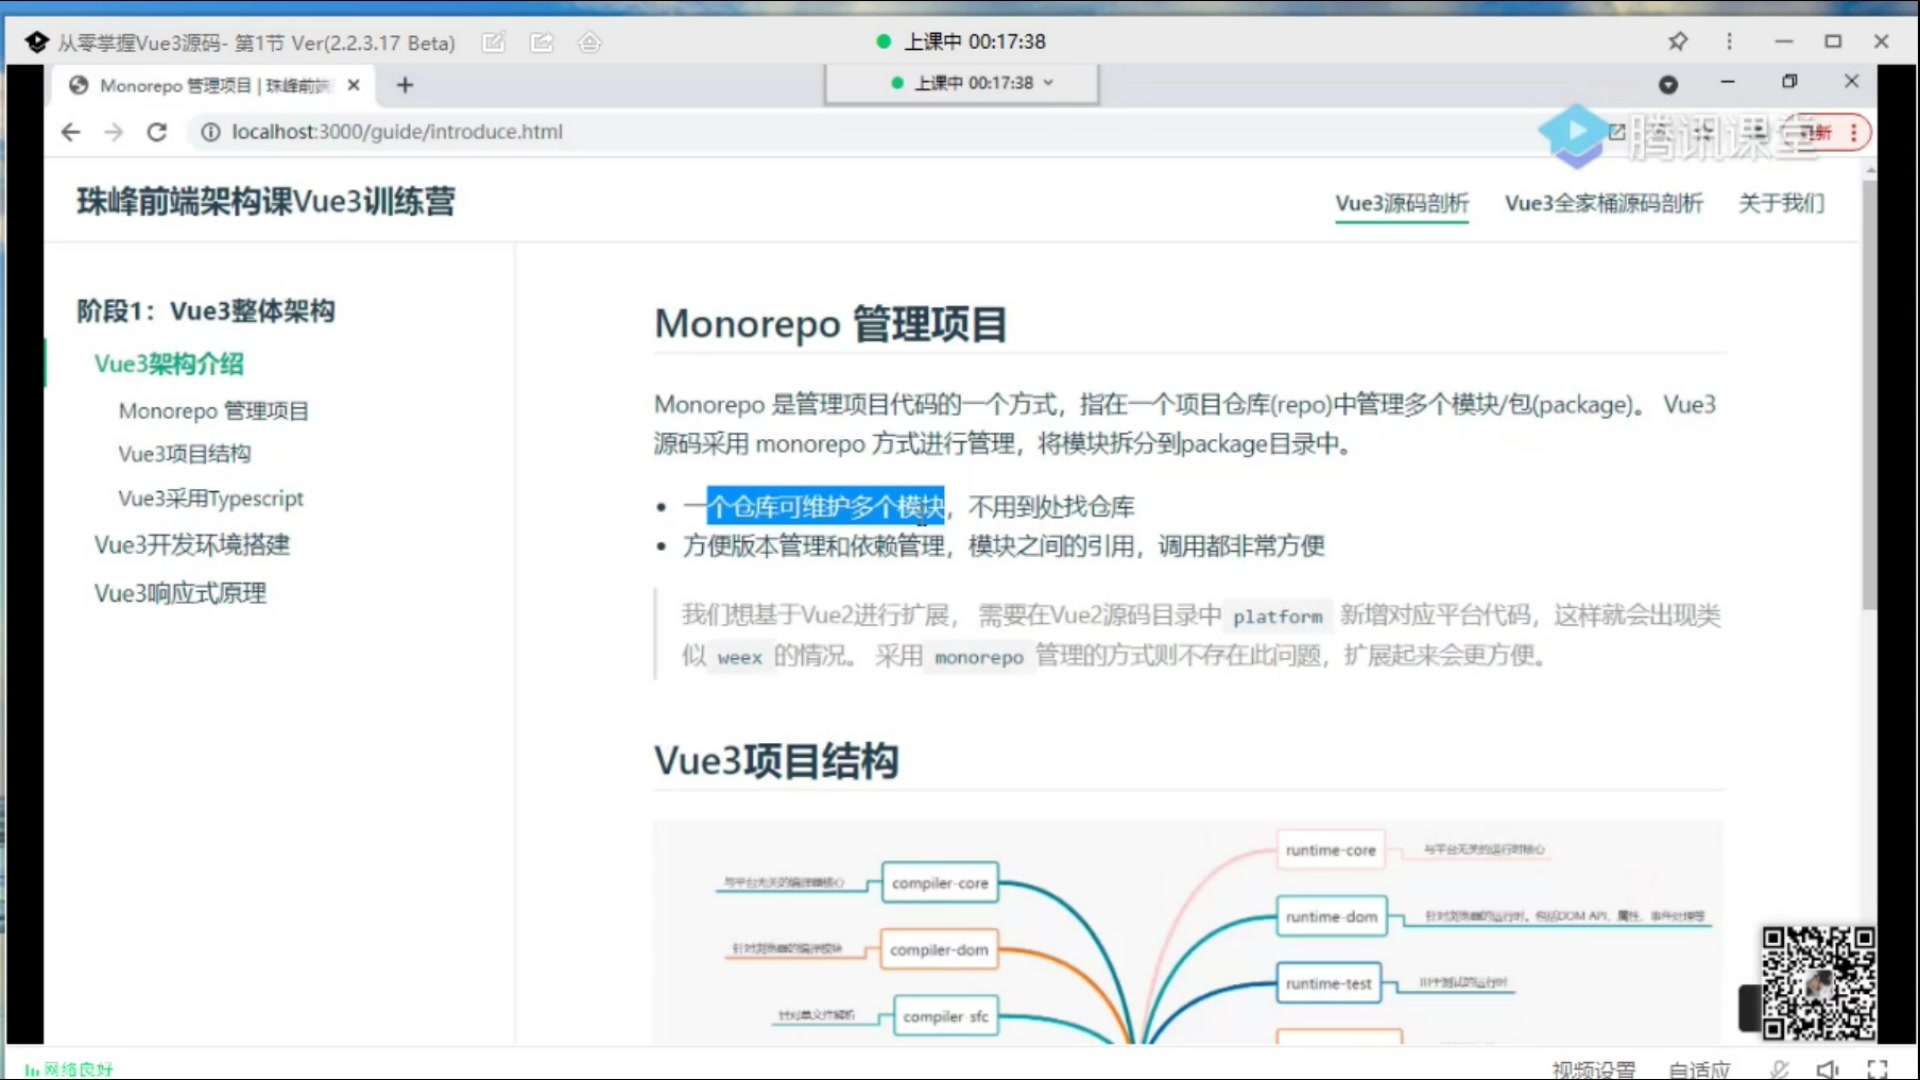The image size is (1920, 1080).
Task: Click the network status indicator 网络良好
Action: (x=69, y=1070)
